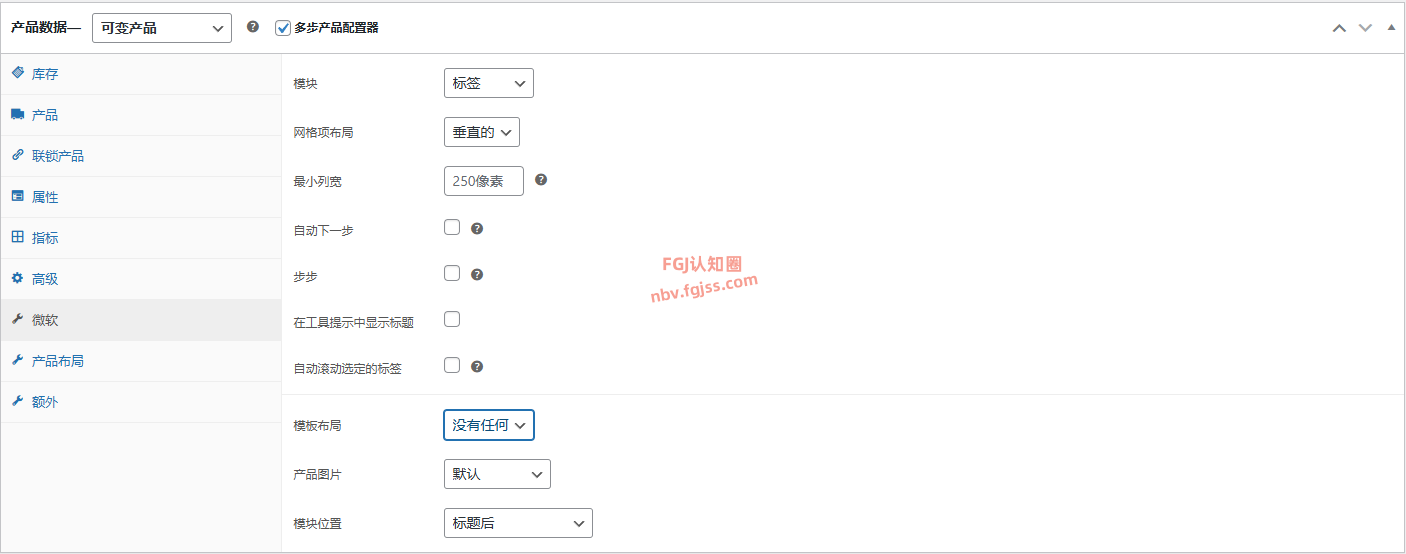Uncheck the 多步产品配置器 checkbox
The height and width of the screenshot is (554, 1406).
point(283,28)
